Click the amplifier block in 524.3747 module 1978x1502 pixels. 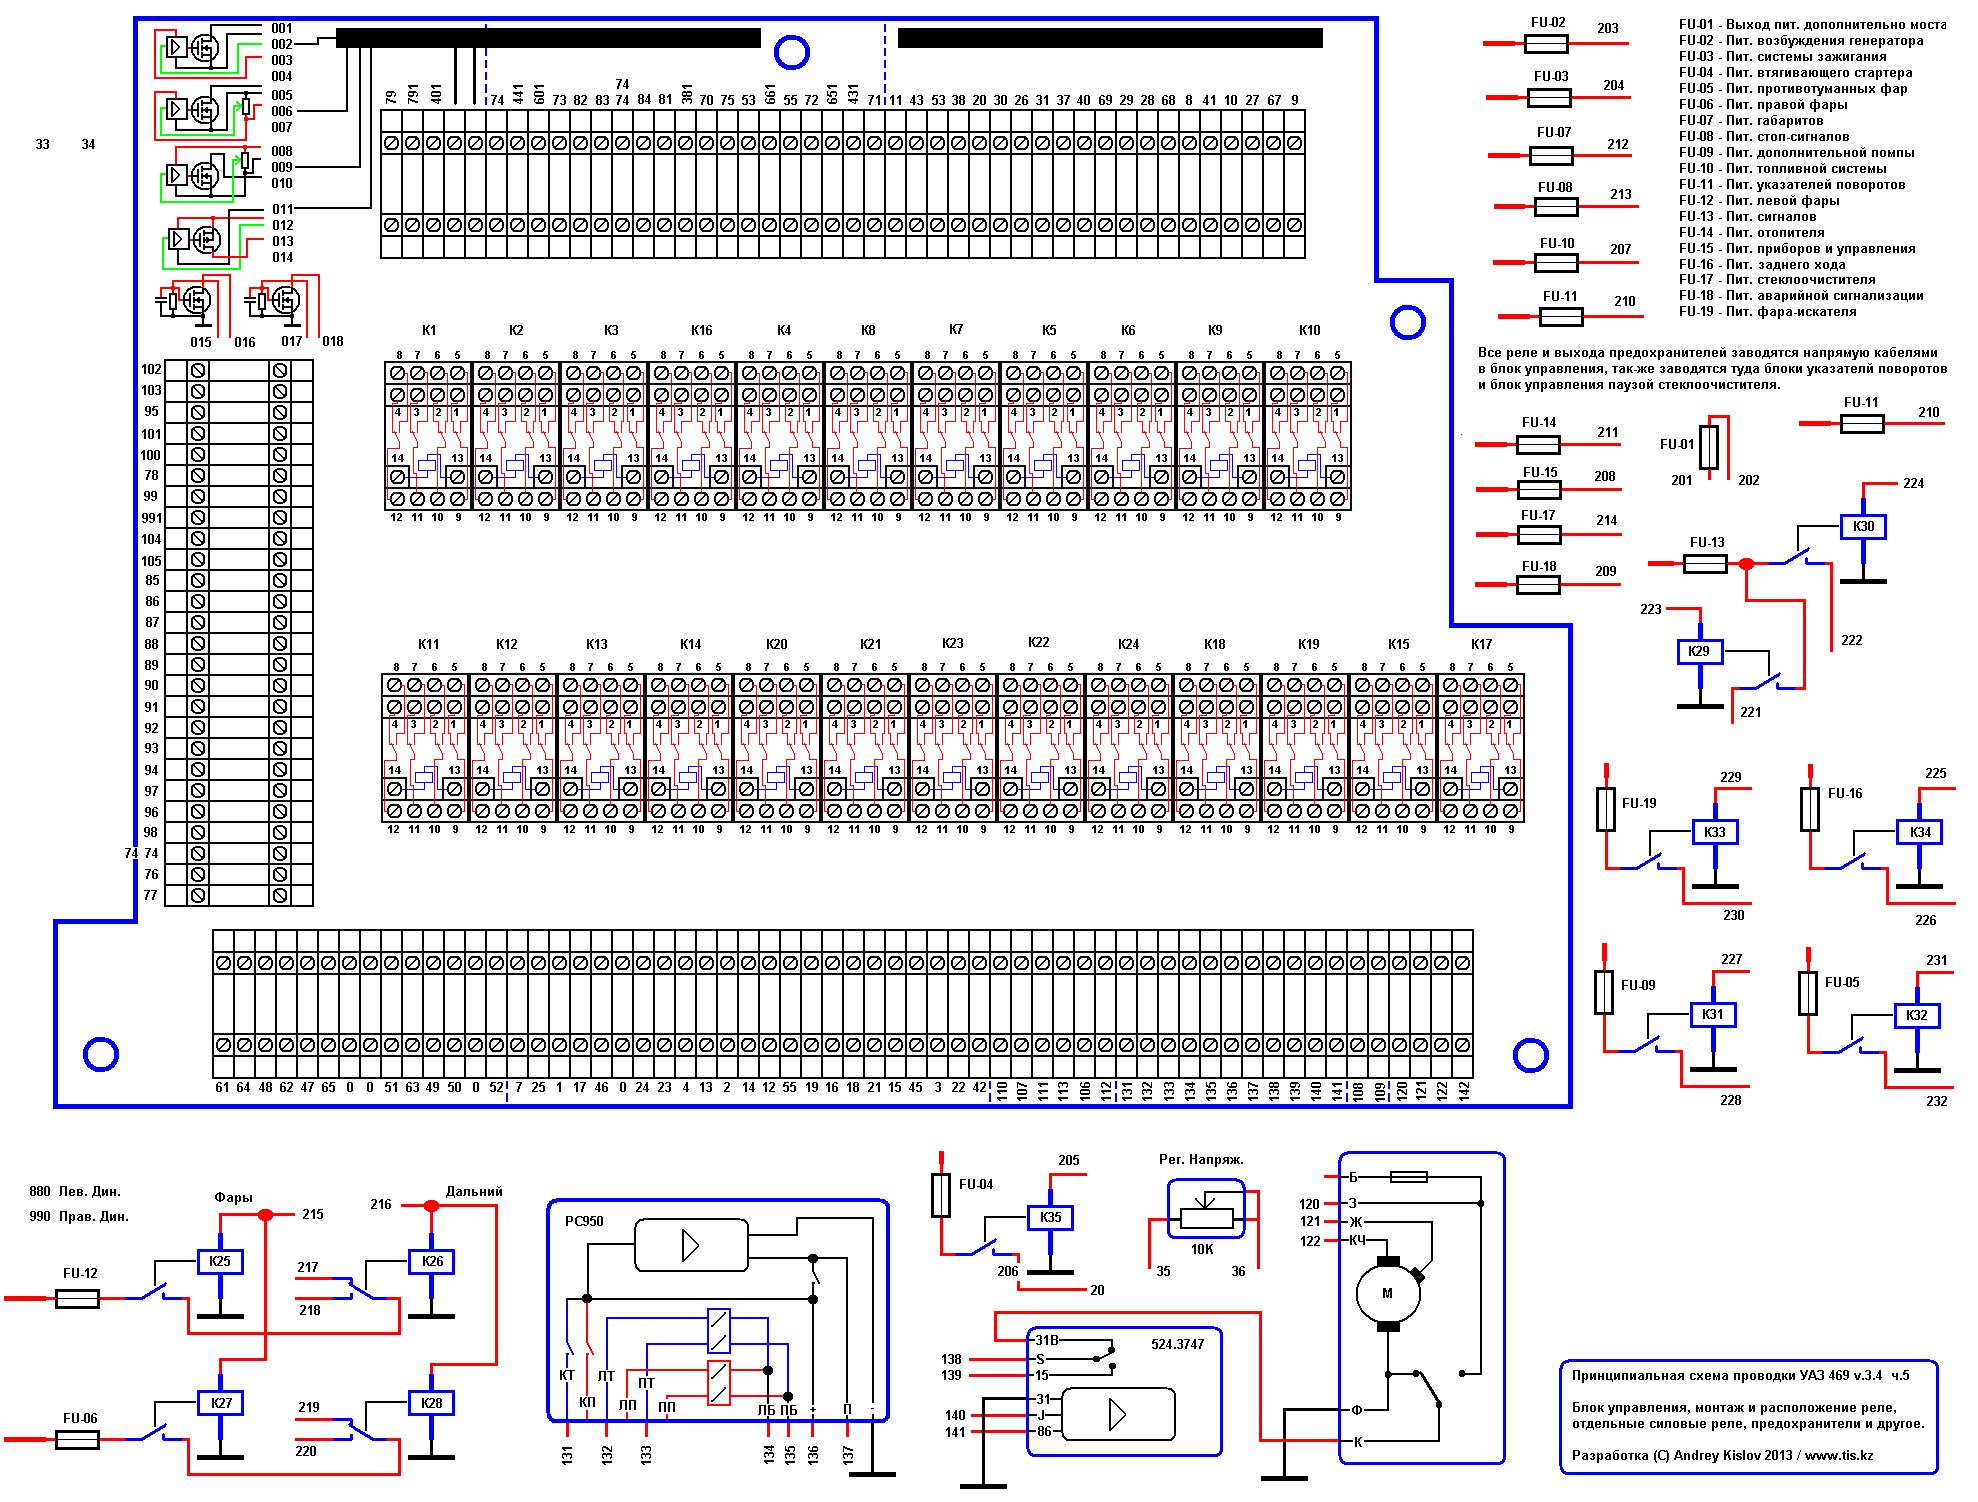[1117, 1414]
